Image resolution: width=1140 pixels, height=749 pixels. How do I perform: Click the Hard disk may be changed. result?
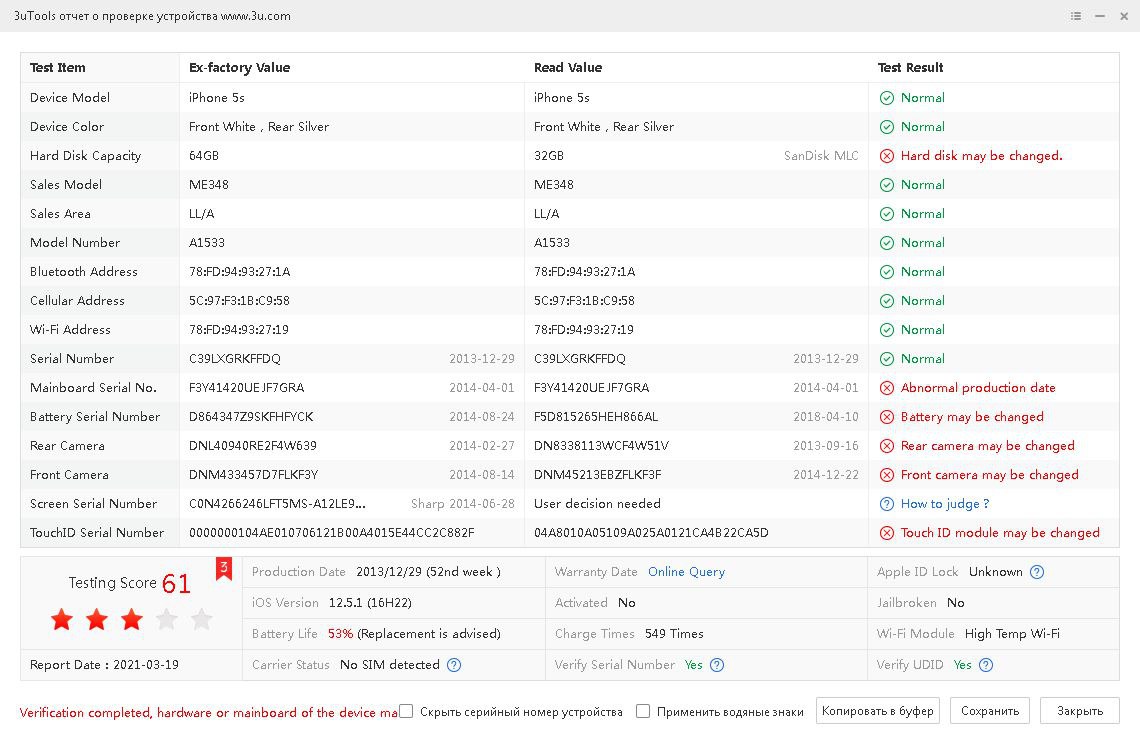[x=982, y=156]
